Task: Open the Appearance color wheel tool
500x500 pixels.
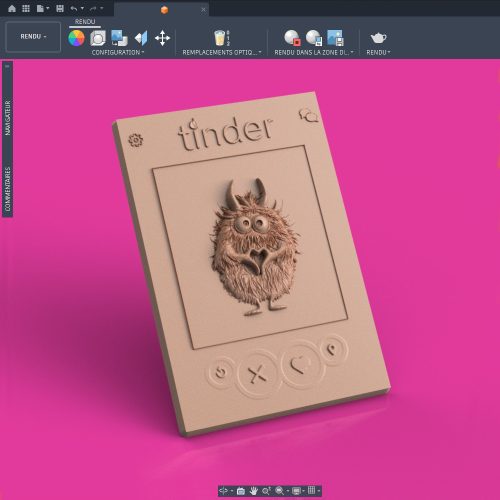Action: point(76,38)
